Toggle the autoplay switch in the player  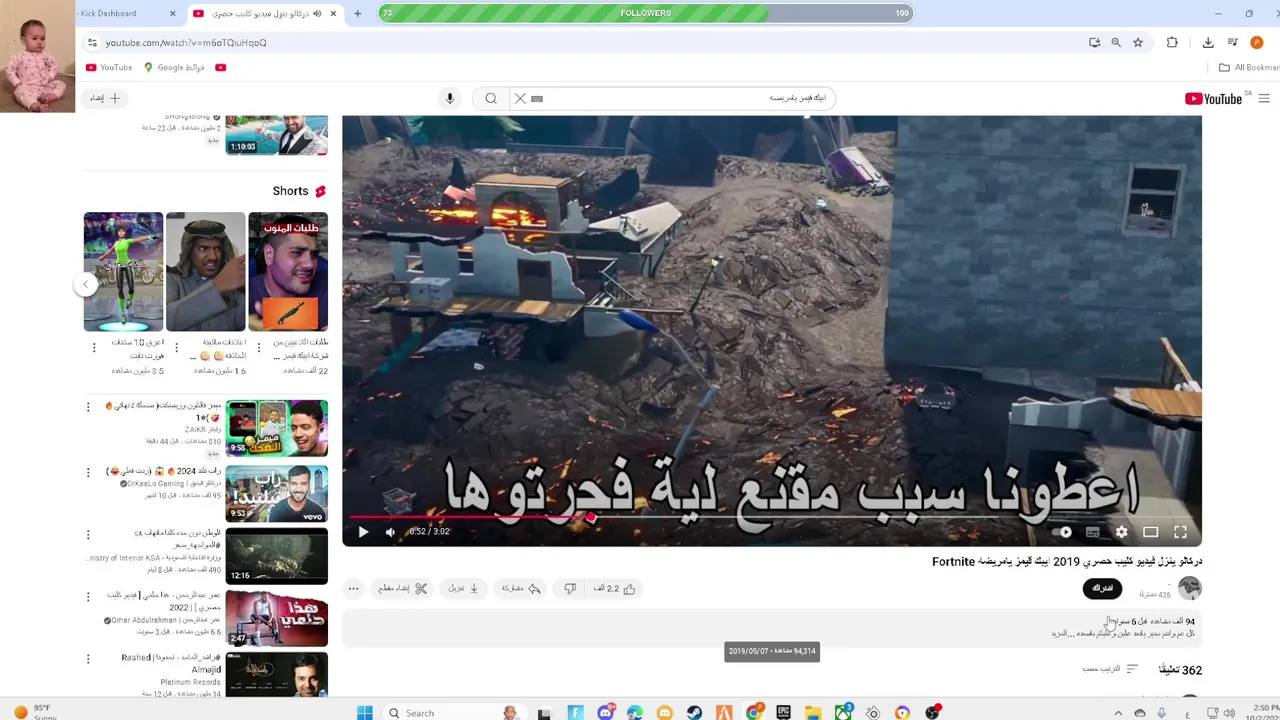pos(1063,532)
